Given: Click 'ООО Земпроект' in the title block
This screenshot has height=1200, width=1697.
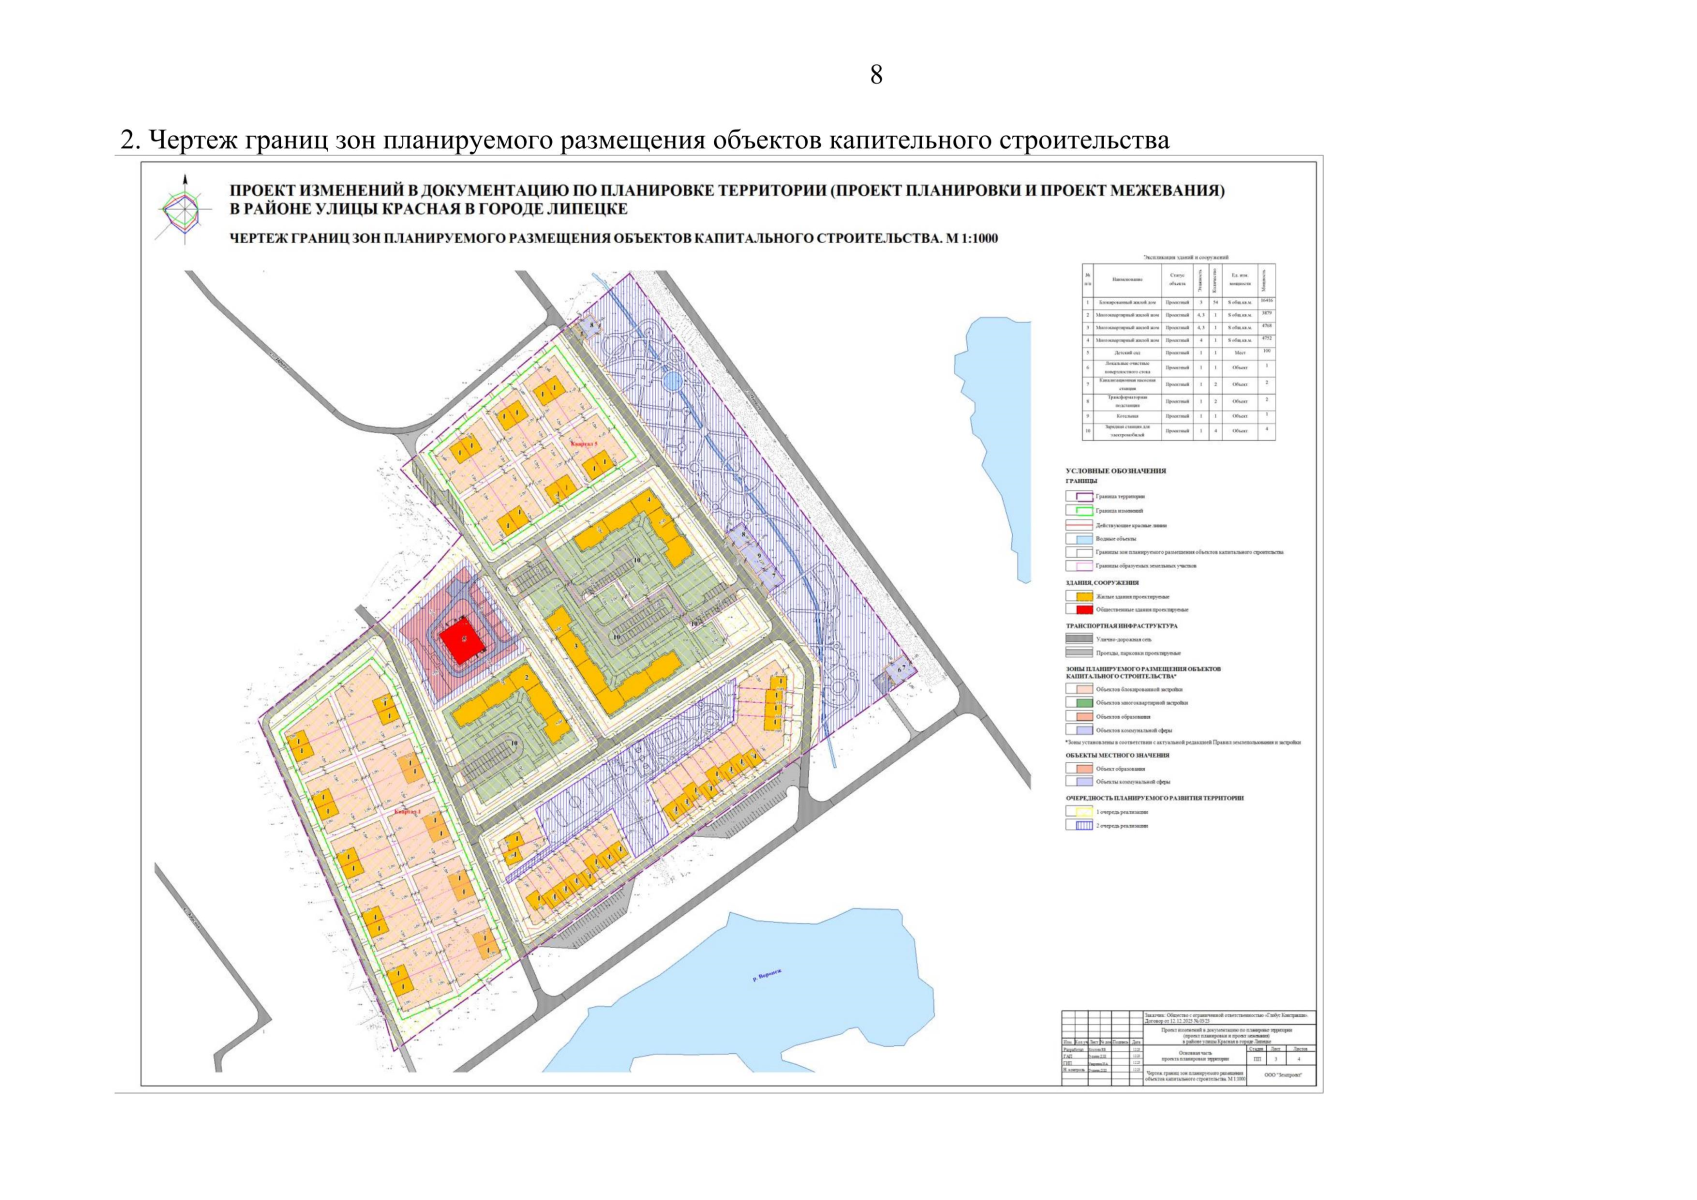Looking at the screenshot, I should point(1283,1076).
